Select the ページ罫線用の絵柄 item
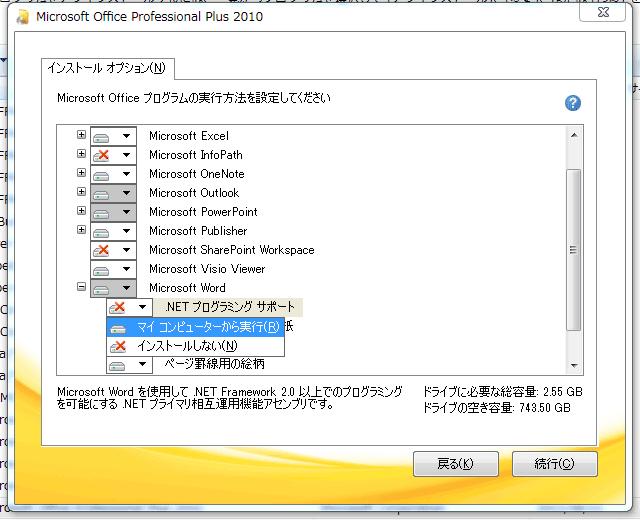The width and height of the screenshot is (640, 520). click(214, 364)
